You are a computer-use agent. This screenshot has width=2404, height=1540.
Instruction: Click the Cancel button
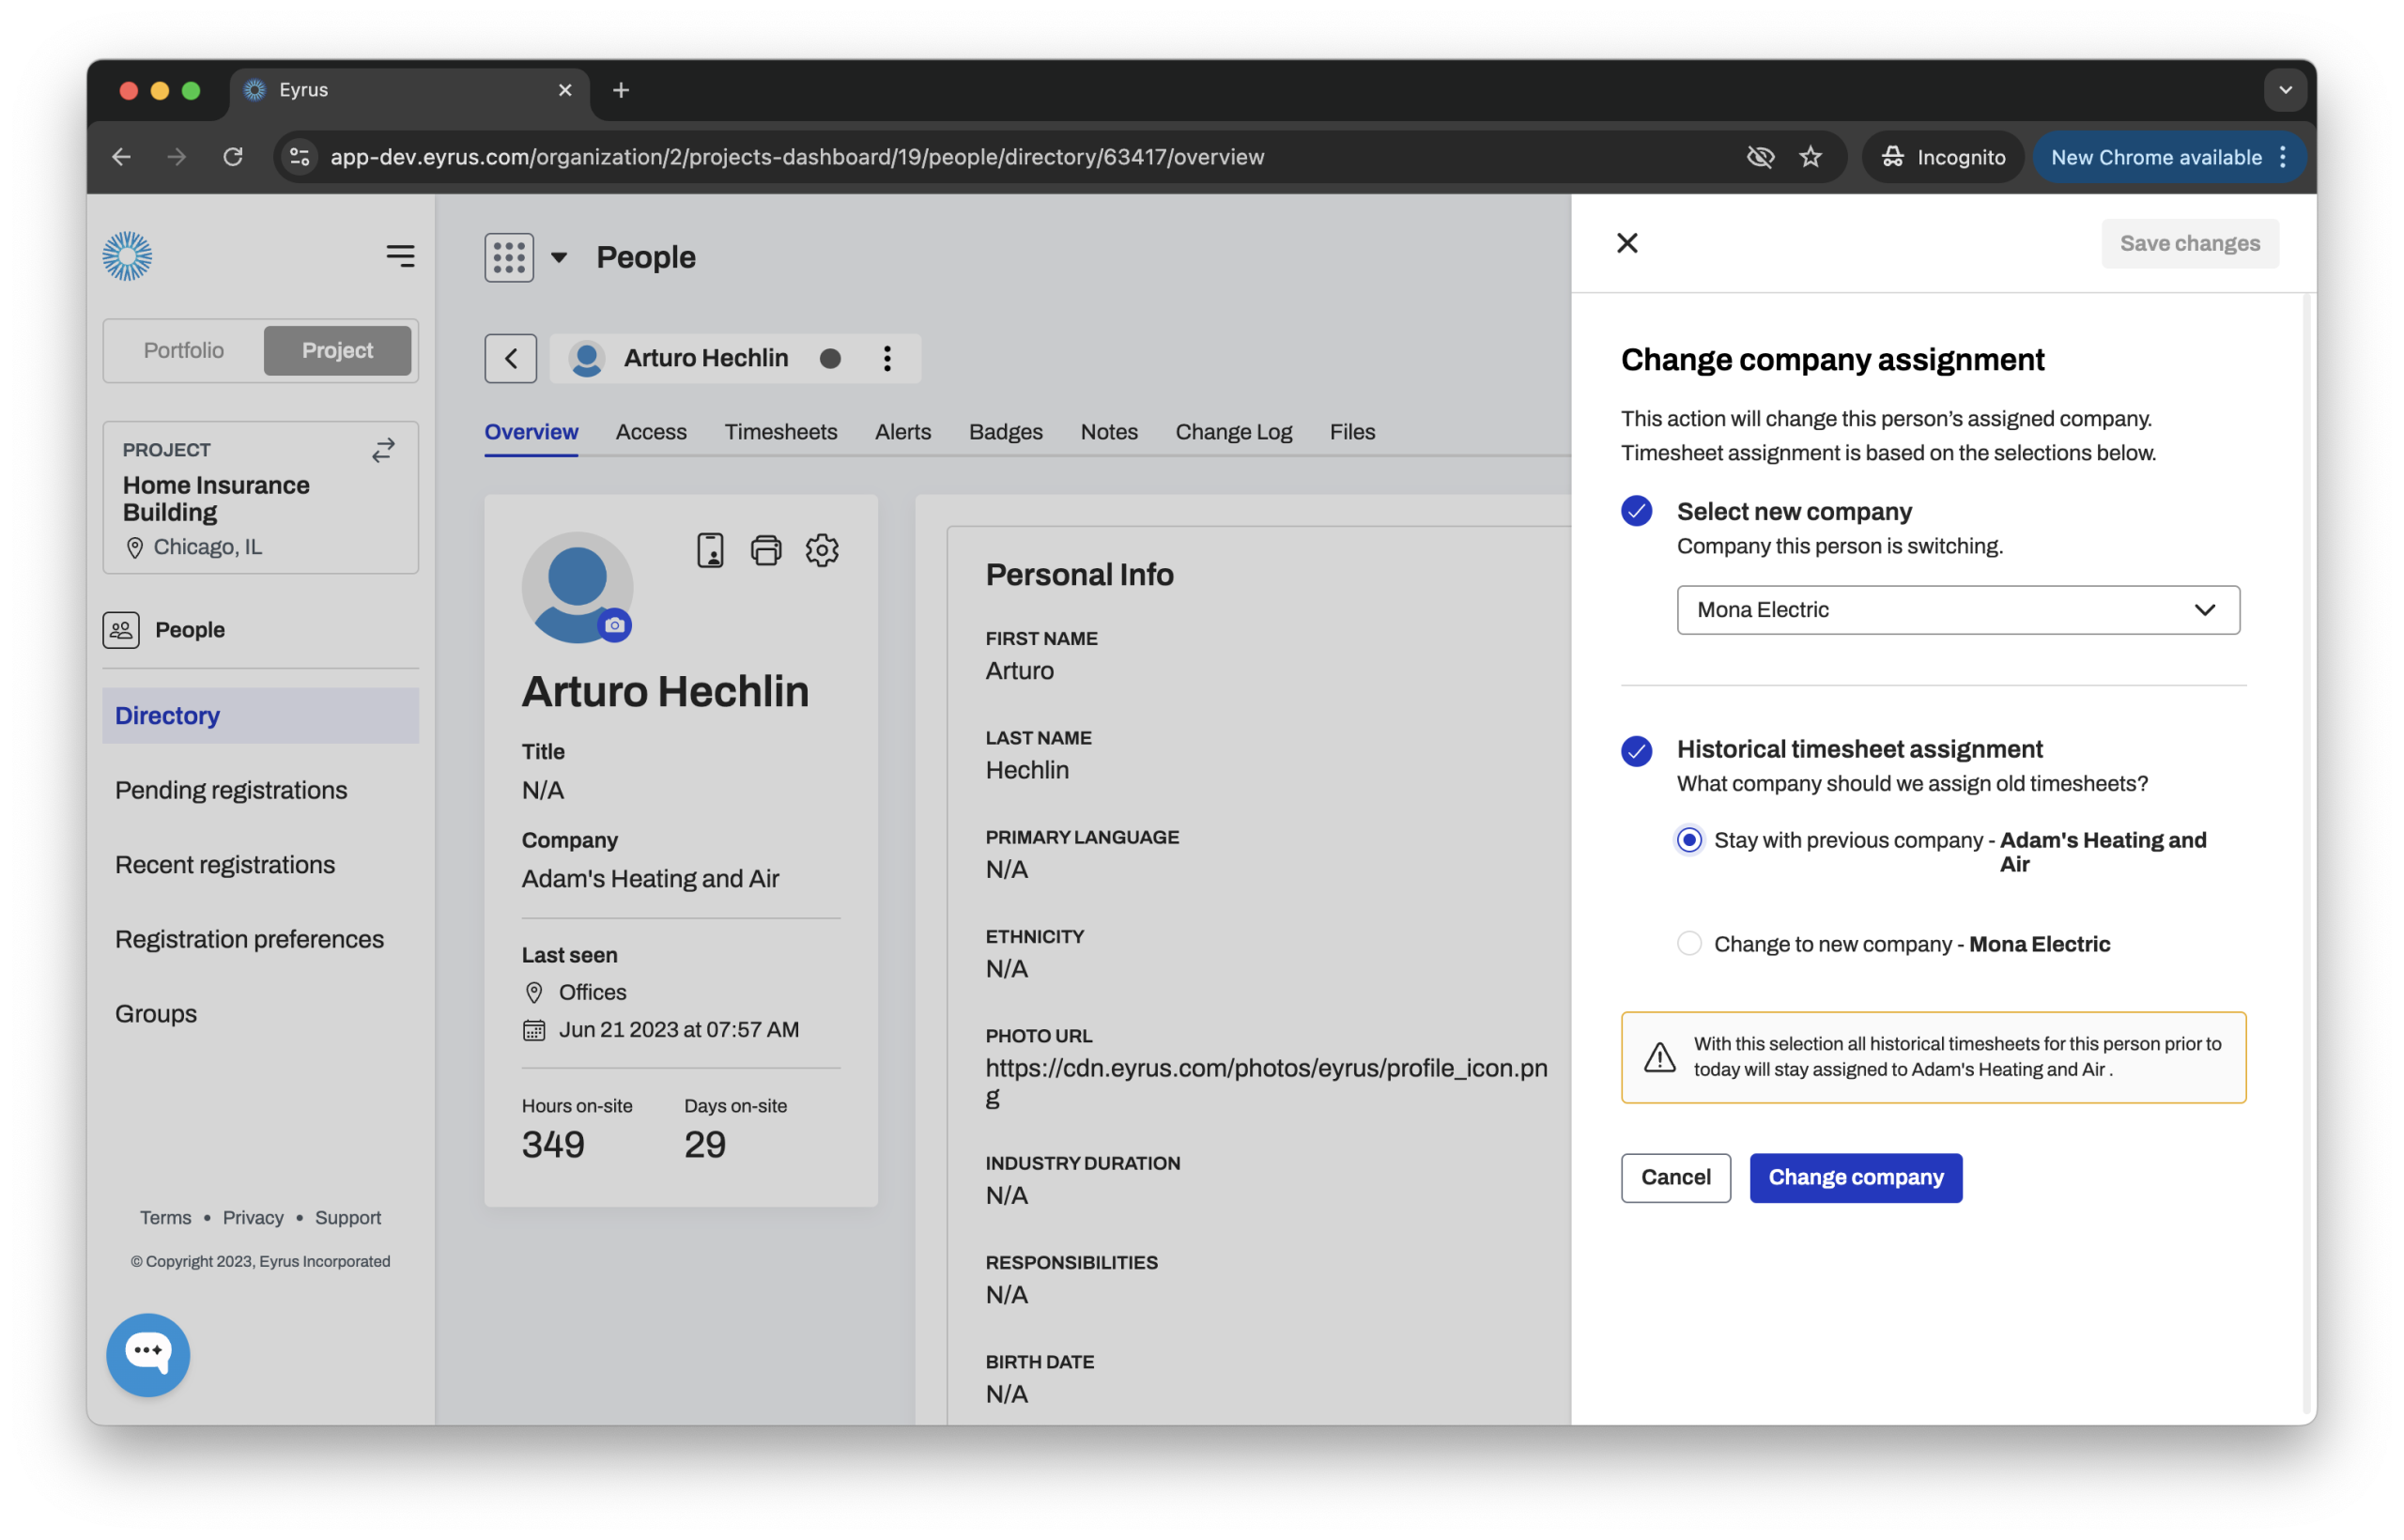point(1676,1177)
